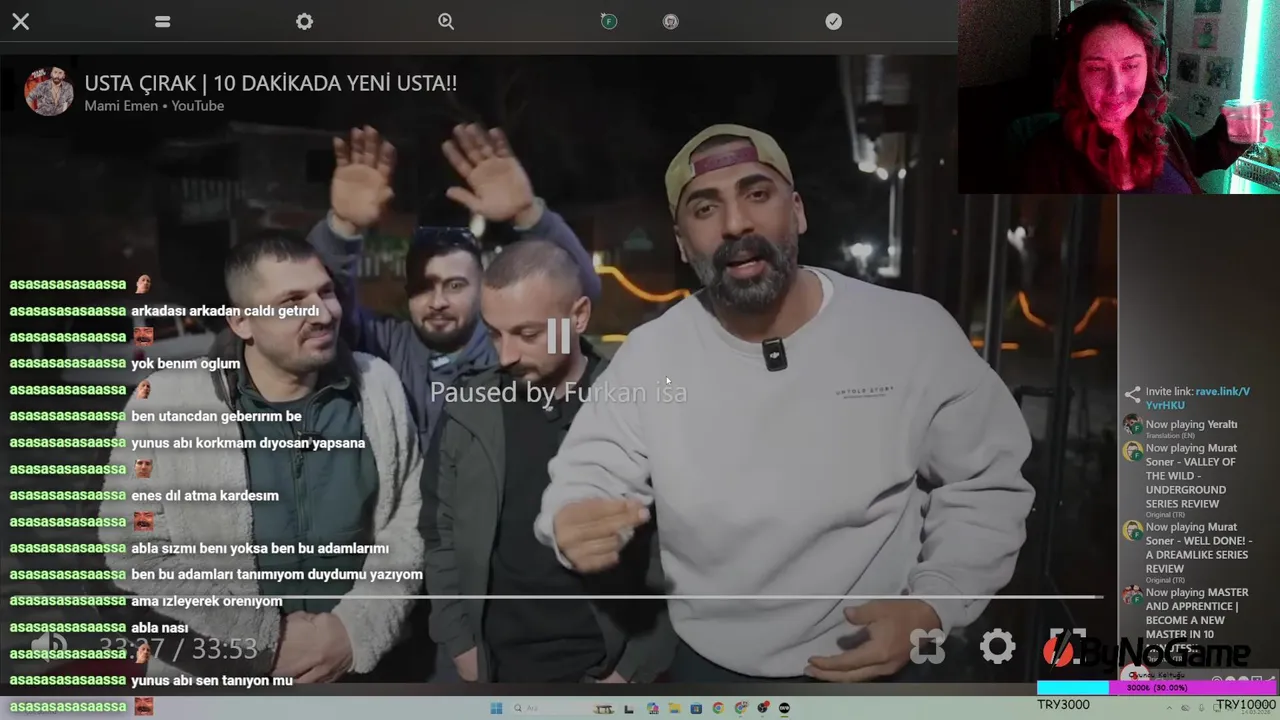
Task: Click chat message 'yunus abı sen tanıyon mu'
Action: [x=212, y=680]
